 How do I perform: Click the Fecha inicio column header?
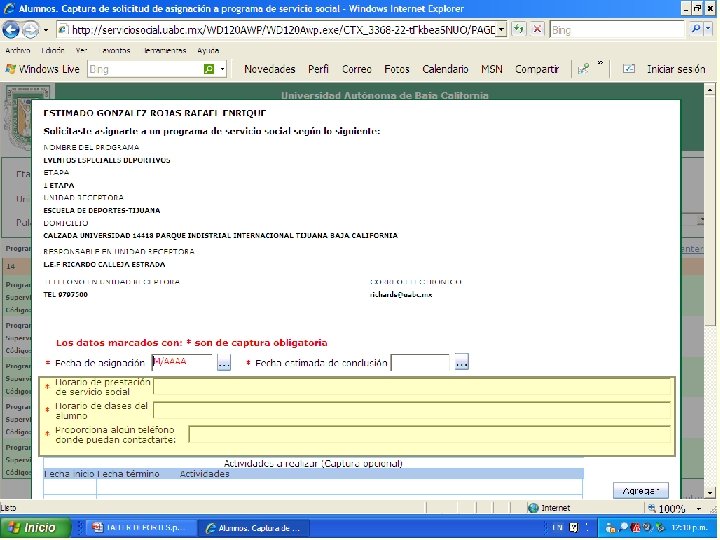(69, 474)
